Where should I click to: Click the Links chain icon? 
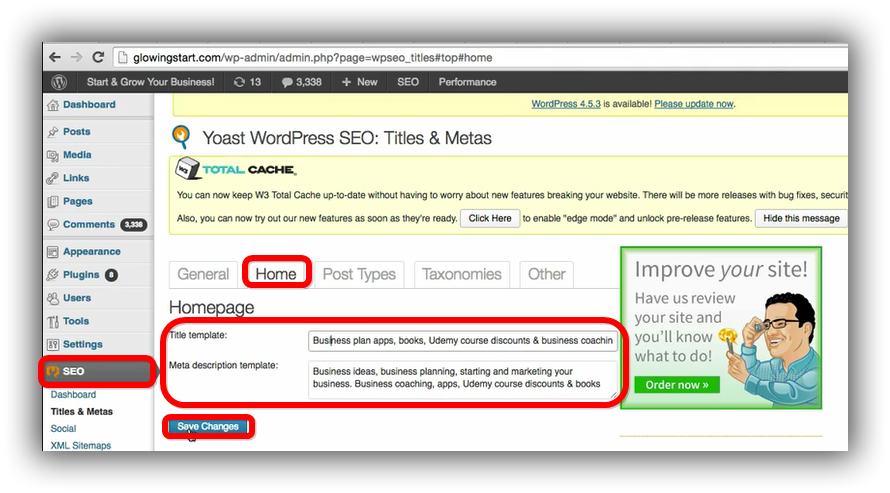click(x=53, y=178)
